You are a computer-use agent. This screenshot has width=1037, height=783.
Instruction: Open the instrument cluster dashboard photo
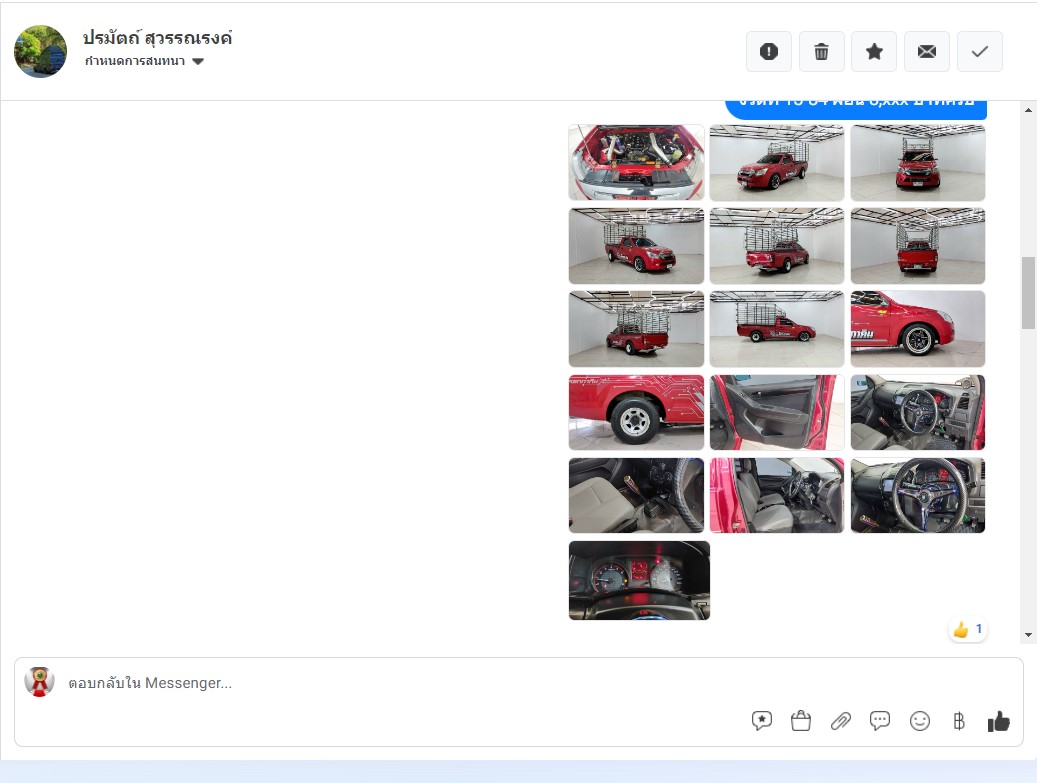(x=639, y=581)
